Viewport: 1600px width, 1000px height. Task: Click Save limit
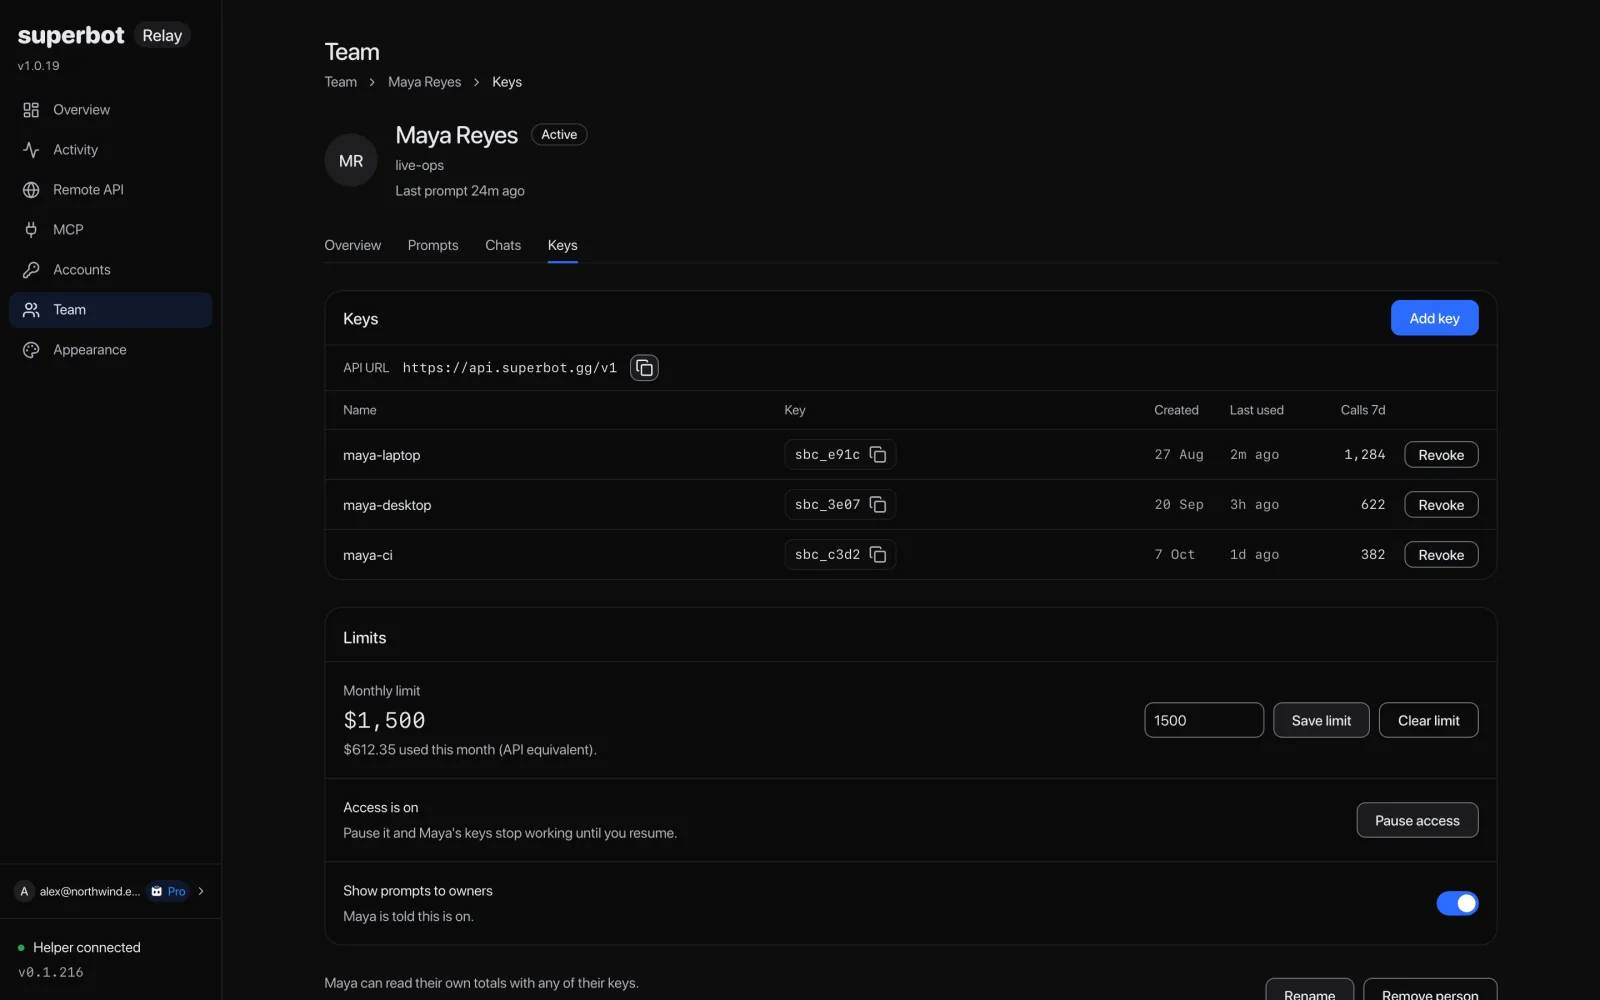pyautogui.click(x=1321, y=720)
